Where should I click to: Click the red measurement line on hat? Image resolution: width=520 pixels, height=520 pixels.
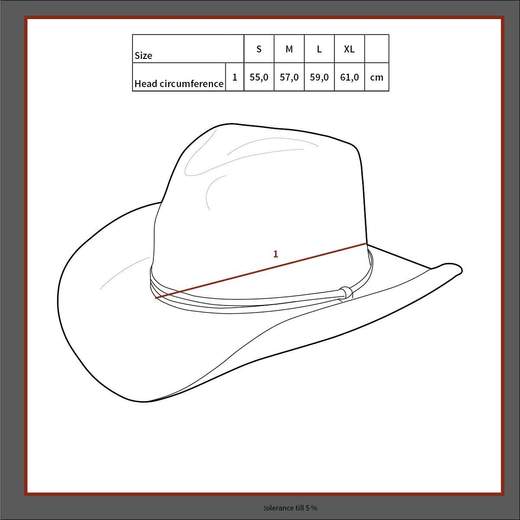coord(261,270)
